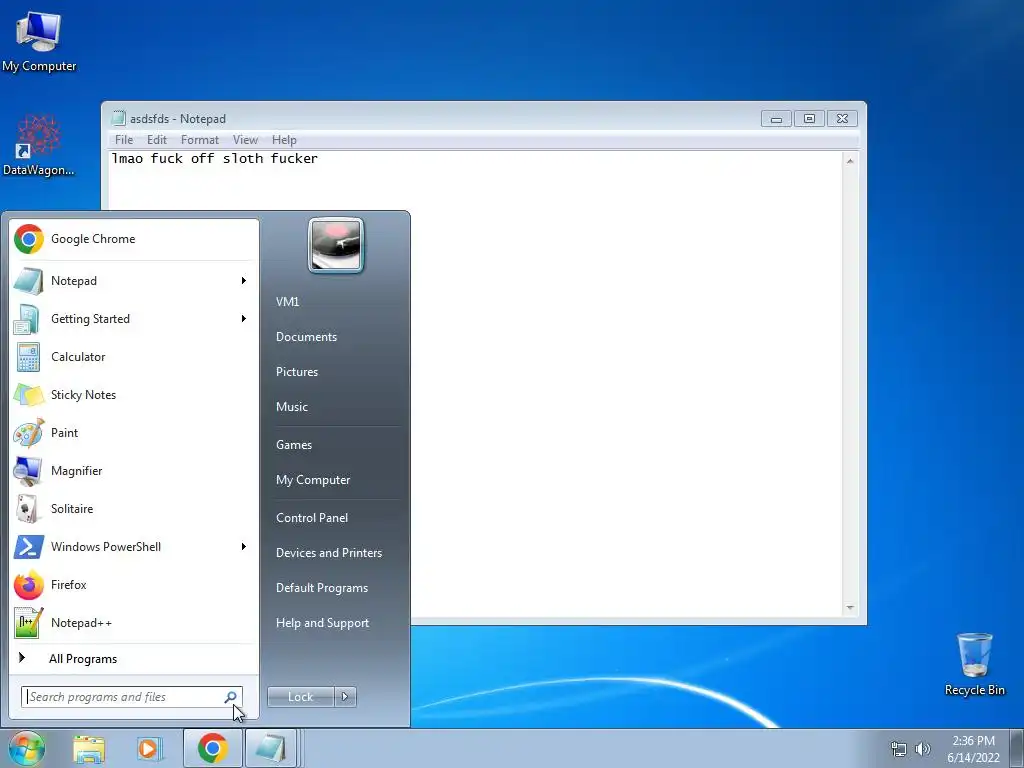
Task: Open File Explorer from taskbar
Action: [89, 748]
